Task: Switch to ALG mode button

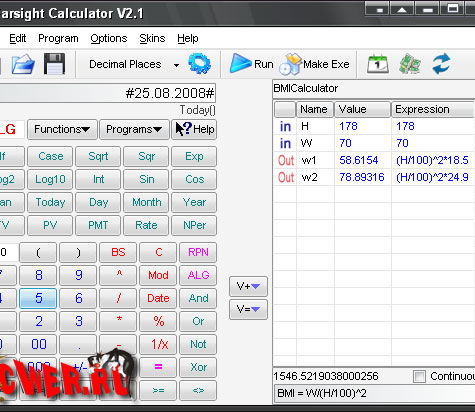Action: [198, 275]
